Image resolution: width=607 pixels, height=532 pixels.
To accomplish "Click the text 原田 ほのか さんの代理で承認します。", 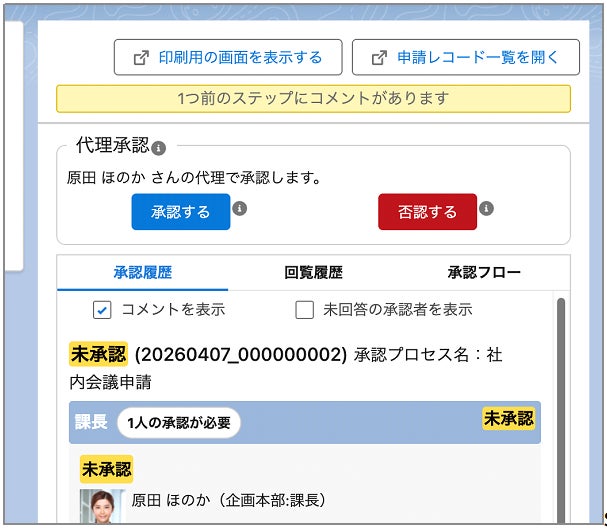I will [x=194, y=178].
